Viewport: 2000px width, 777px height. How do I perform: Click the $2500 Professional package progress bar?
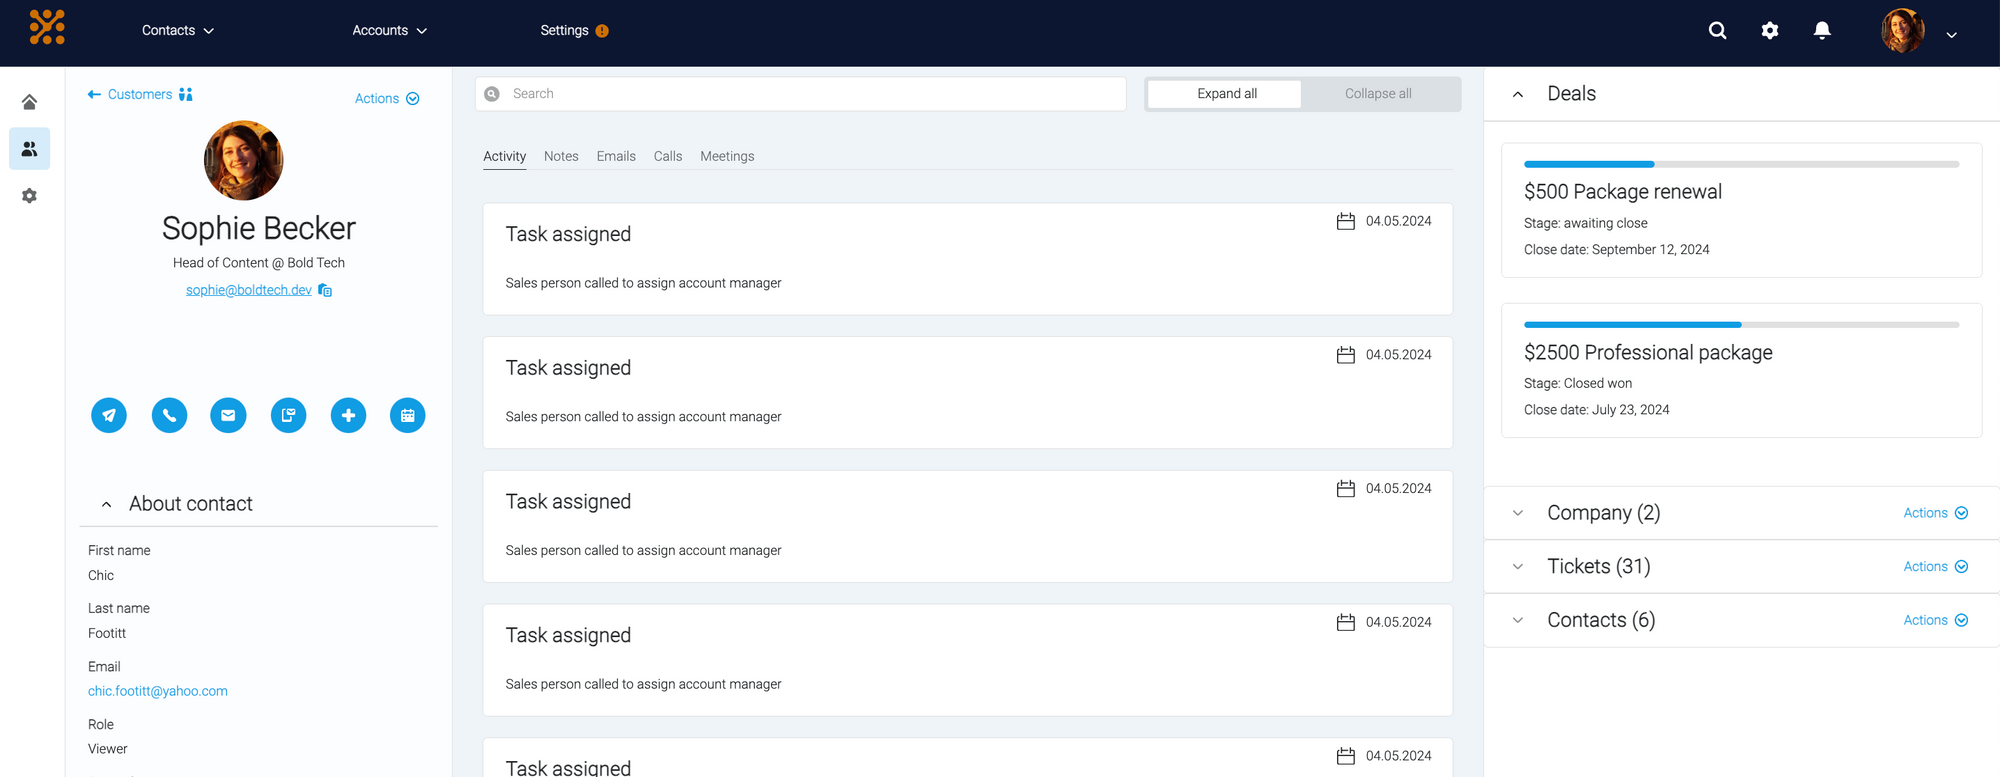click(x=1741, y=325)
